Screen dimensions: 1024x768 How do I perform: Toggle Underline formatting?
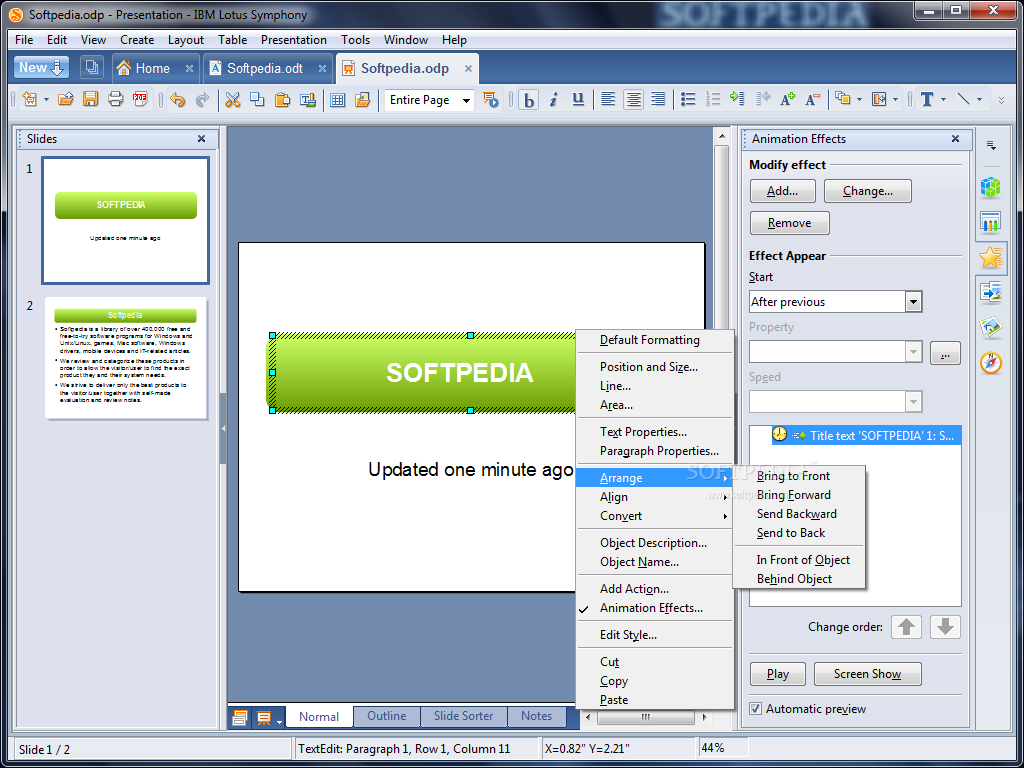point(578,99)
